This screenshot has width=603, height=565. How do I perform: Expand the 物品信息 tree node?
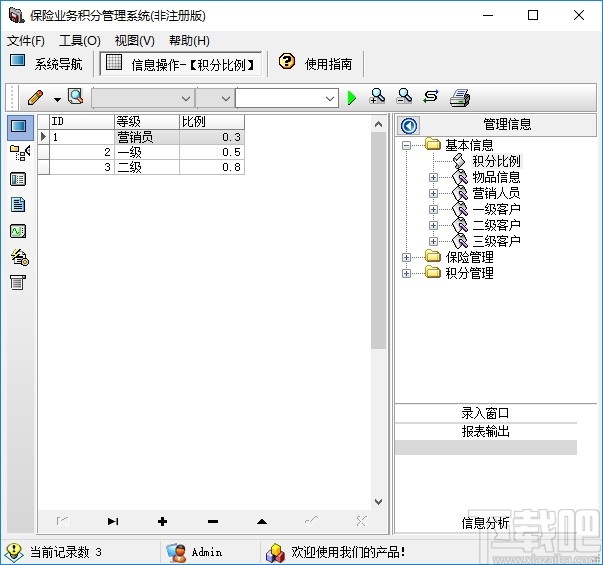pyautogui.click(x=433, y=177)
